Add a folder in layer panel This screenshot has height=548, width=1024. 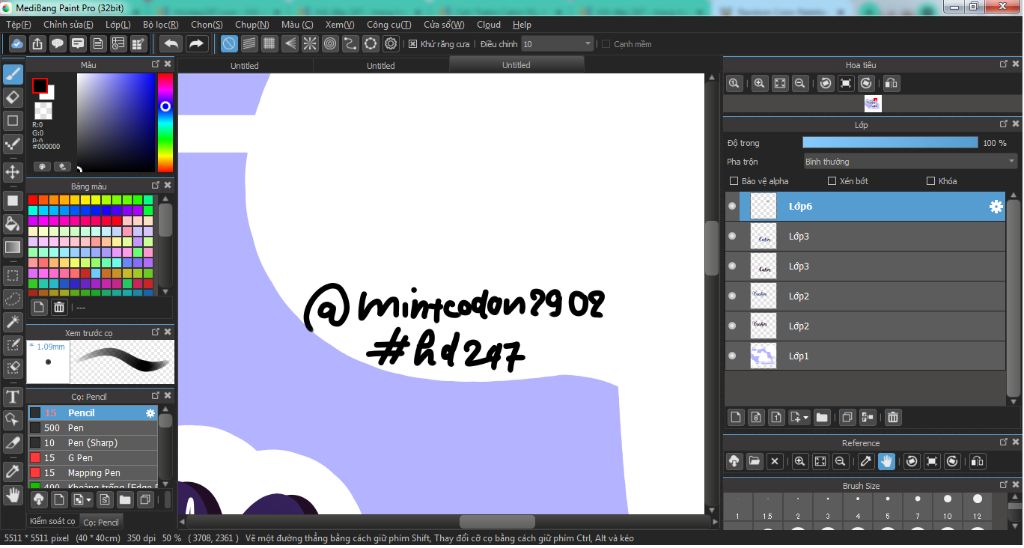[822, 417]
